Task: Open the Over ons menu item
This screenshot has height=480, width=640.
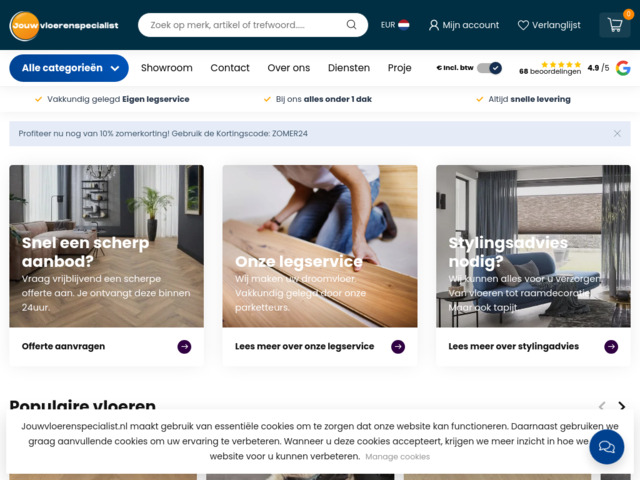Action: 289,68
